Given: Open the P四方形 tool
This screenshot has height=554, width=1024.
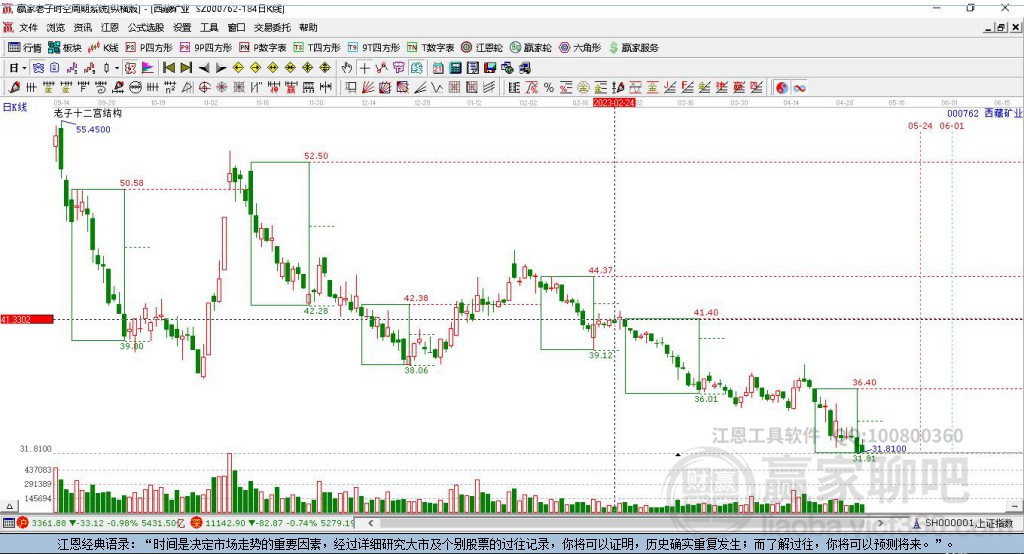Looking at the screenshot, I should pyautogui.click(x=149, y=48).
